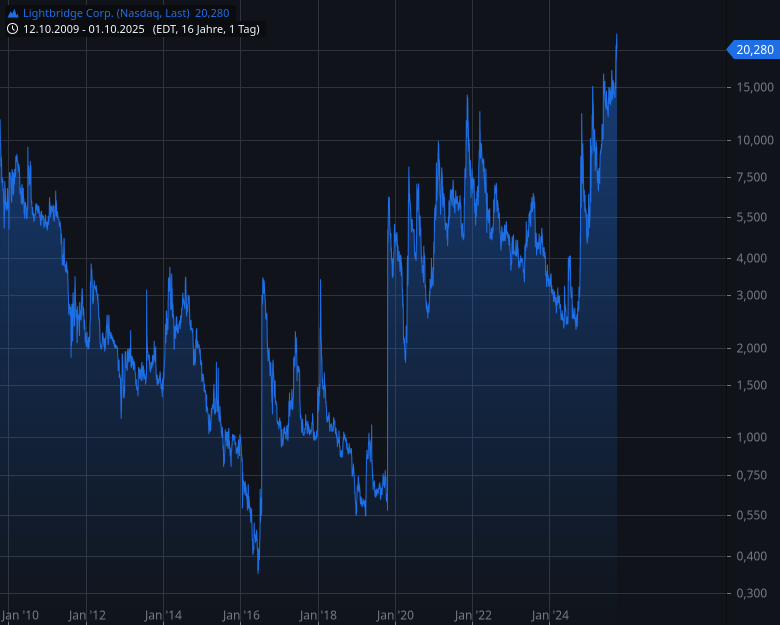Screen dimensions: 780x625
Task: Click the Jan '10 label on time axis
Action: pyautogui.click(x=20, y=615)
